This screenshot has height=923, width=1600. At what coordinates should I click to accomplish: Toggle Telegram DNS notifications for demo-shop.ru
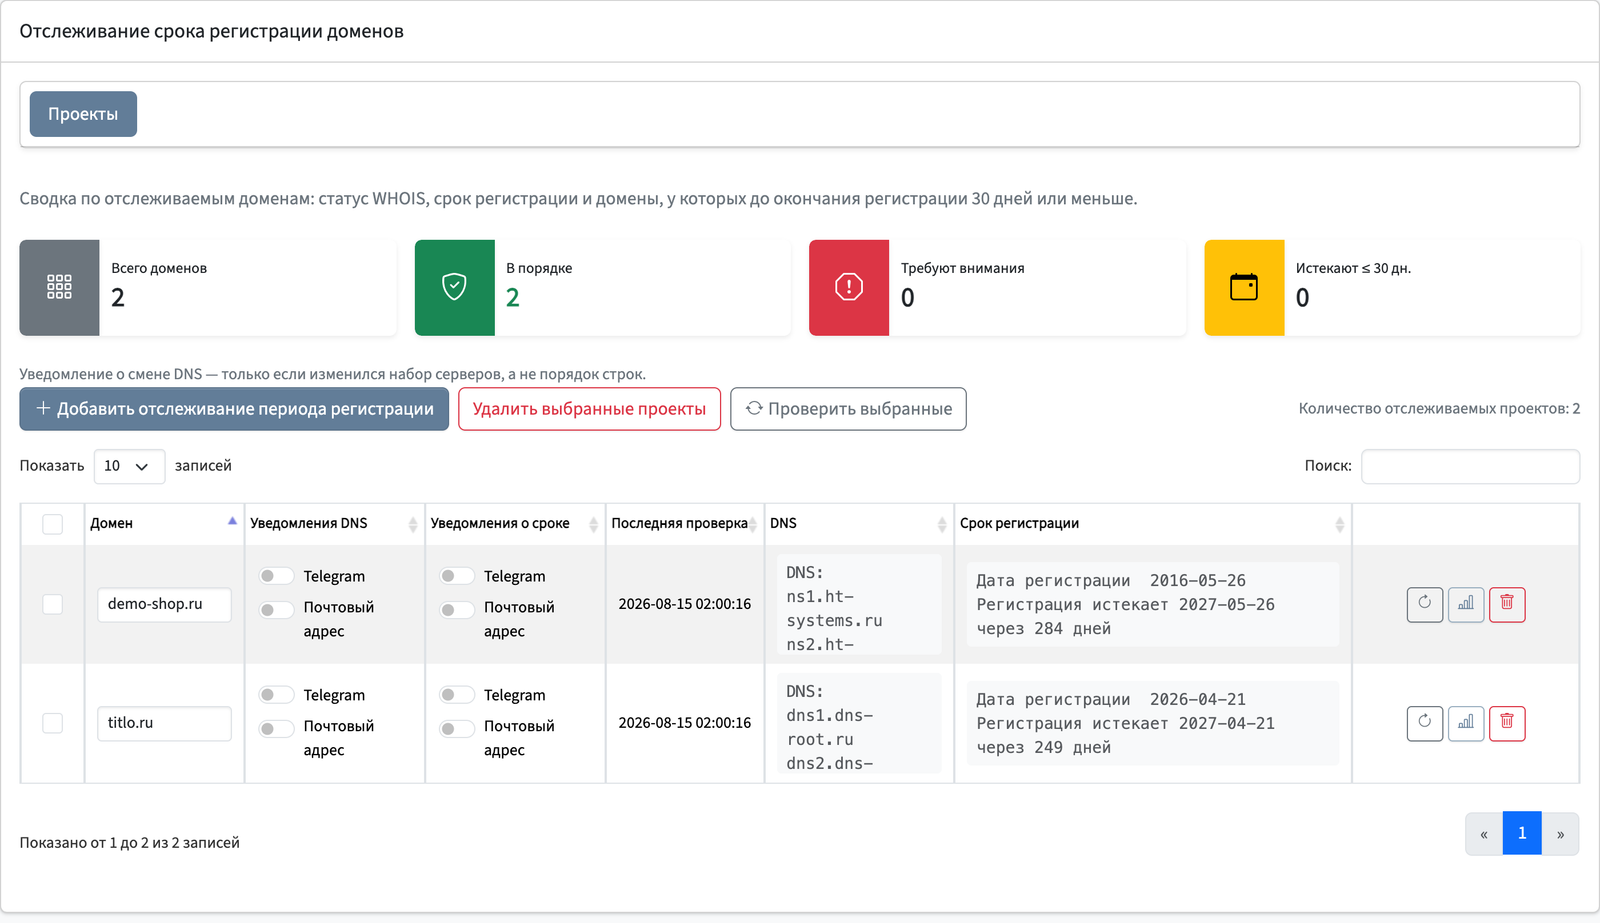[x=276, y=576]
